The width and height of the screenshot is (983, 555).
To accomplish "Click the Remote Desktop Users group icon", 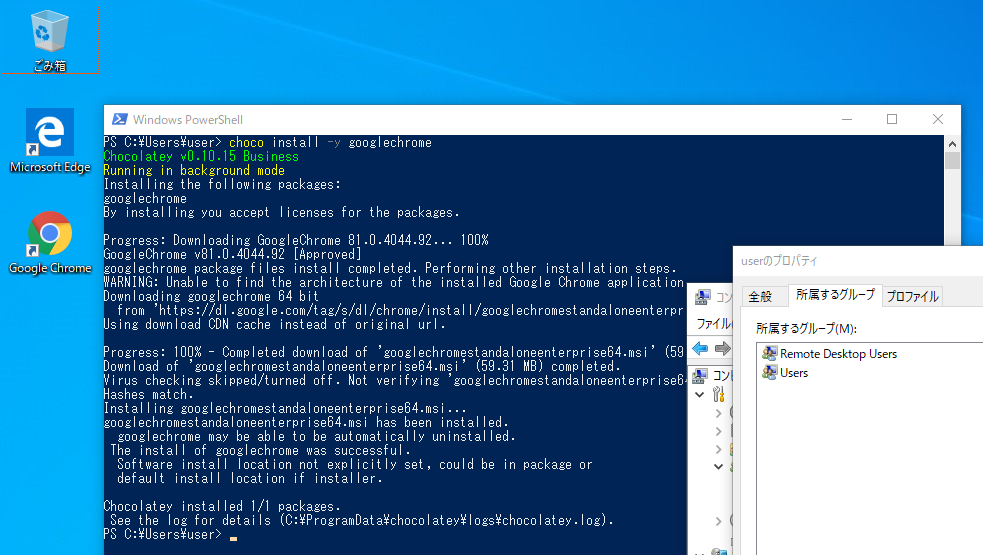I will 769,353.
